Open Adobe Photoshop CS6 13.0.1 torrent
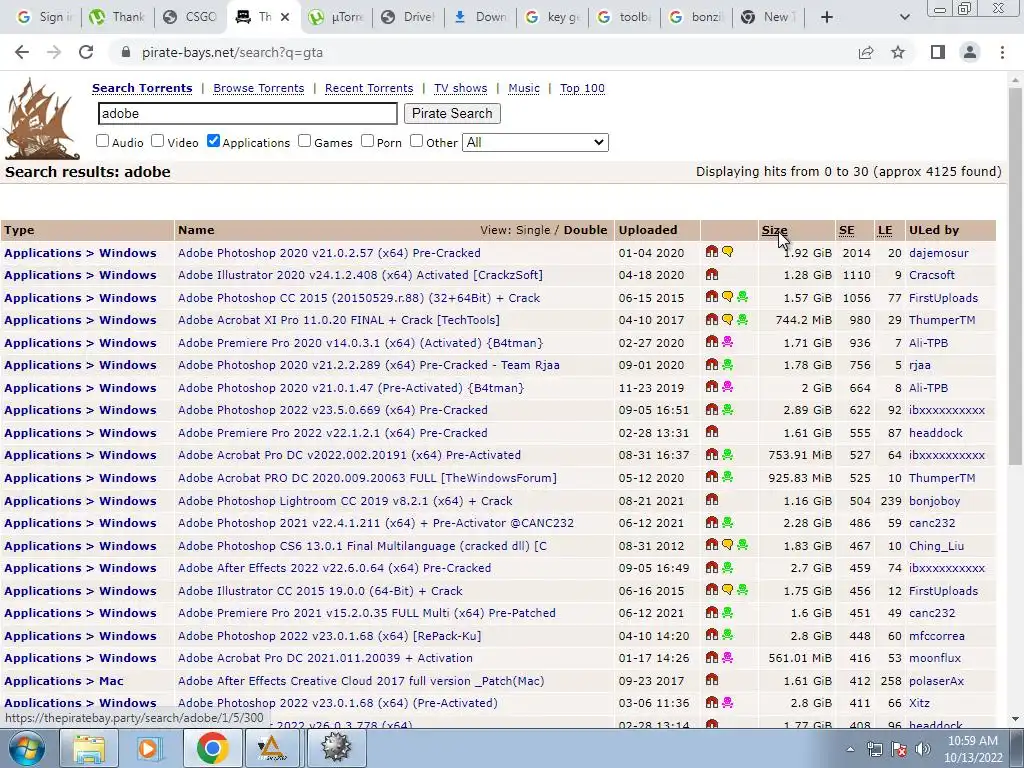The image size is (1024, 768). [362, 545]
